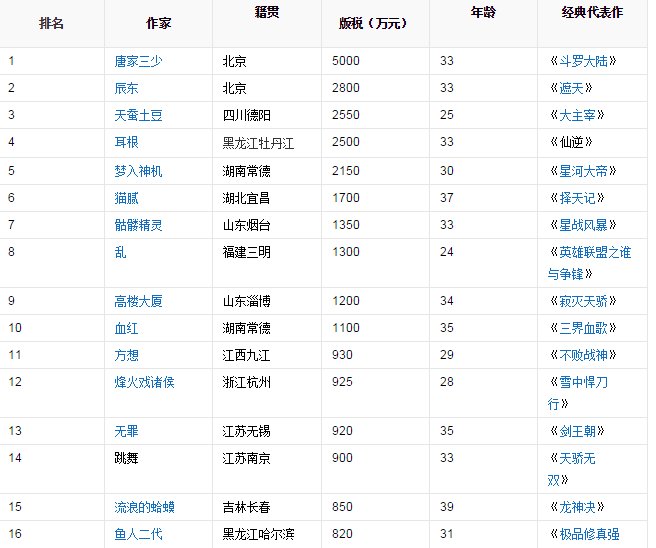
Task: Click author link 骷髅精灵
Action: click(138, 225)
